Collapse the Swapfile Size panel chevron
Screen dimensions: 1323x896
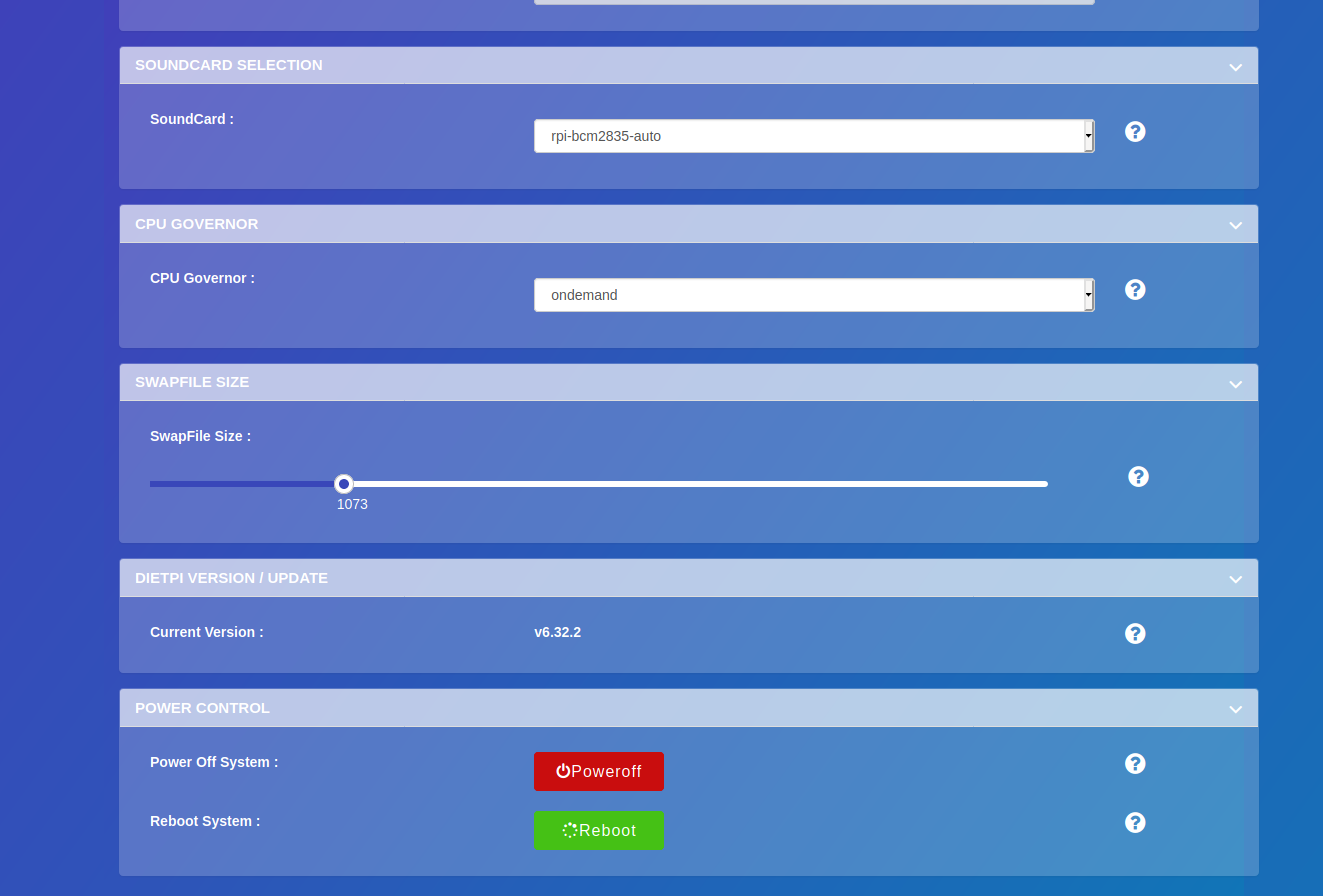click(1235, 384)
